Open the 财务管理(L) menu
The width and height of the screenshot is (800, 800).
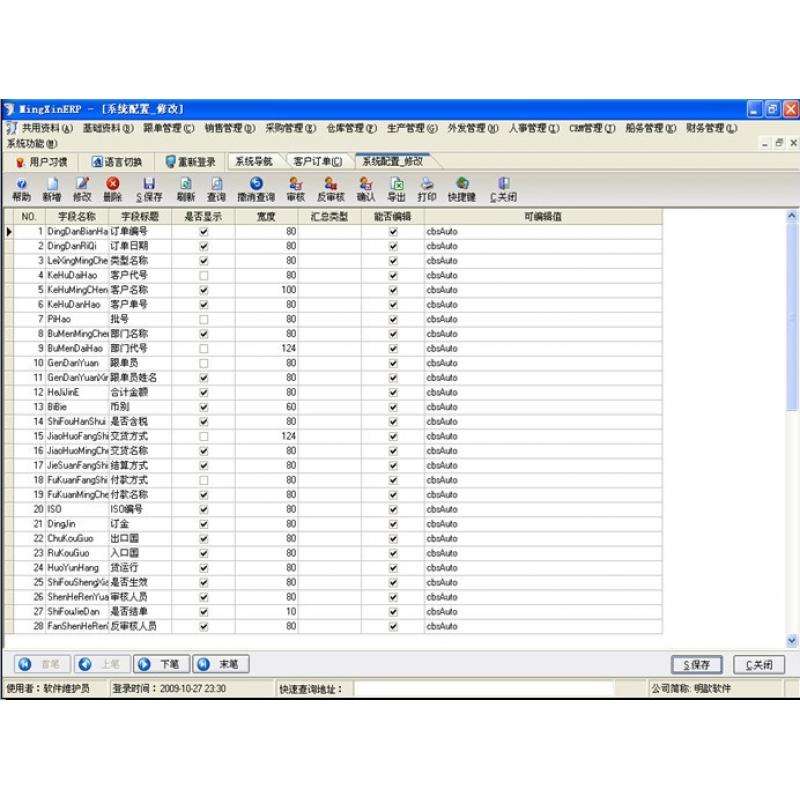[711, 128]
